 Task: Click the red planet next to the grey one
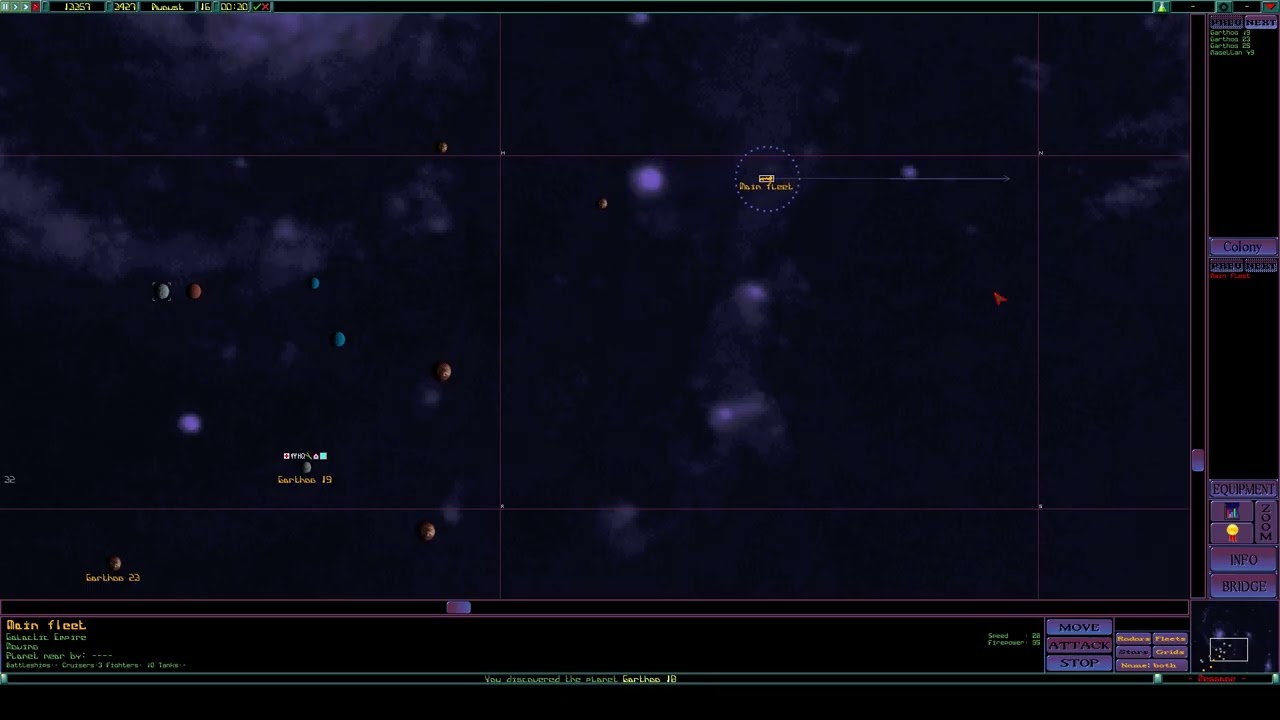point(195,291)
